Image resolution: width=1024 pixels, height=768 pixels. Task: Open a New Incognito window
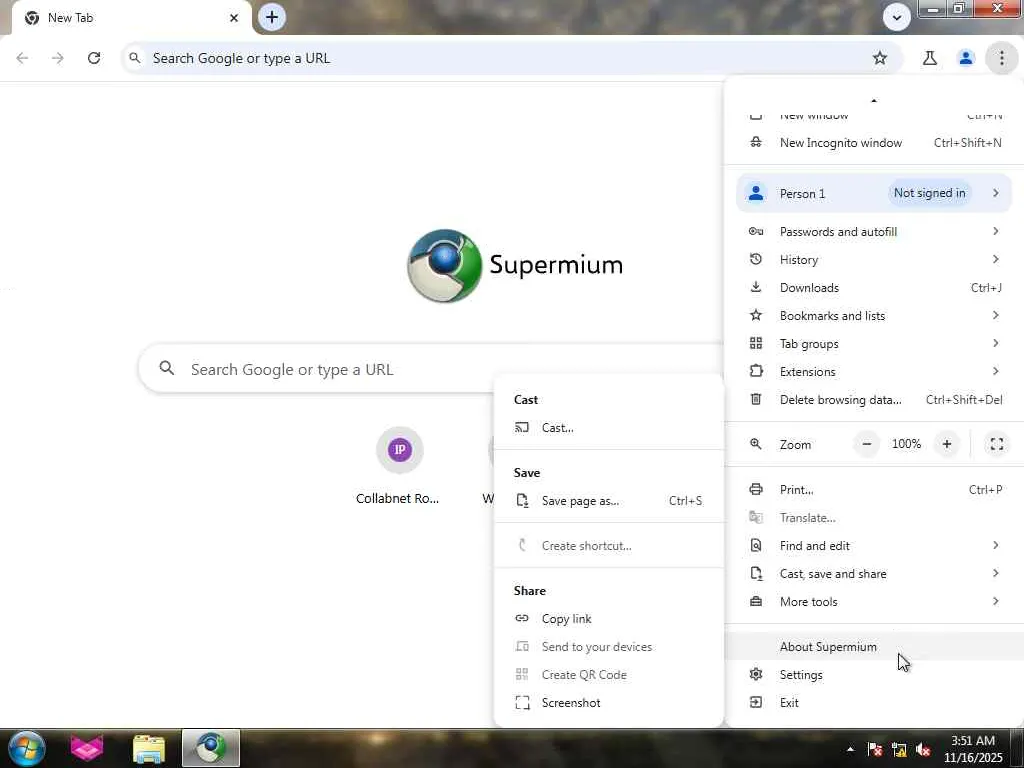click(874, 142)
